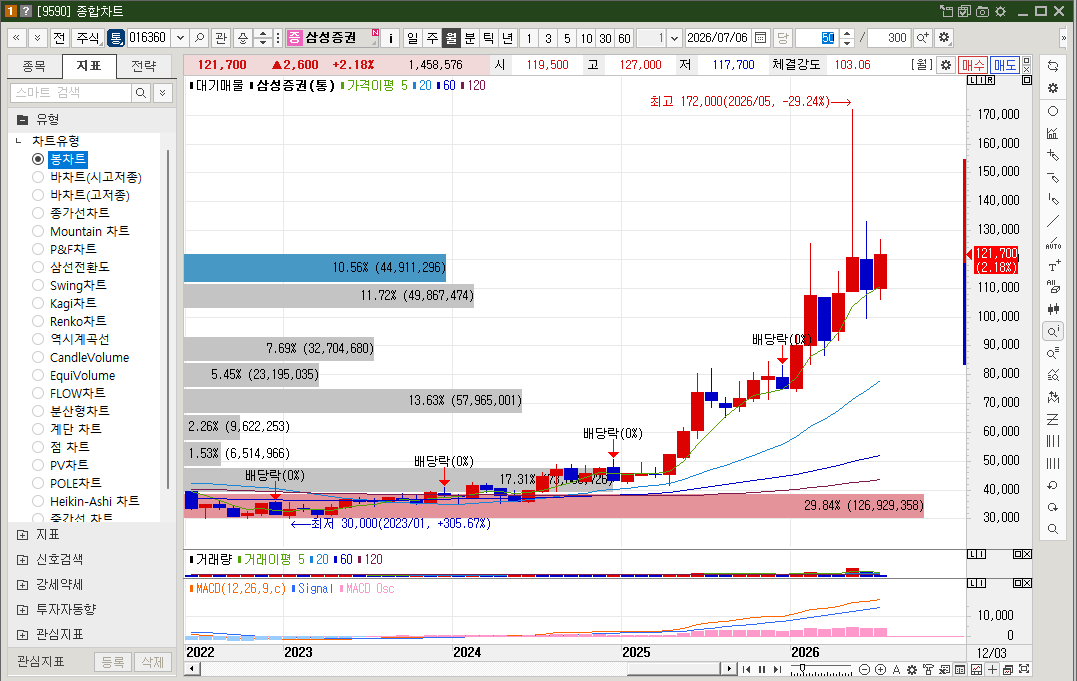Skip to first bar playback button
1077x681 pixels.
point(747,669)
